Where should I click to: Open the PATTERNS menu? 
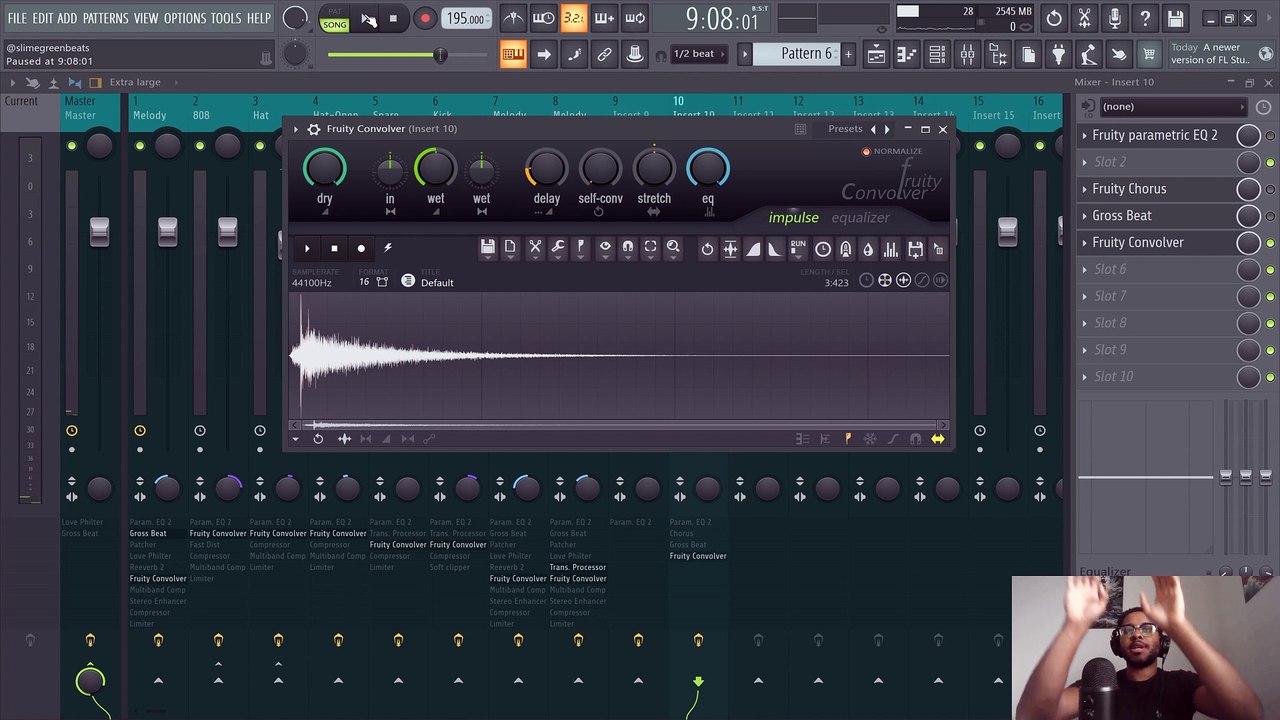coord(105,18)
